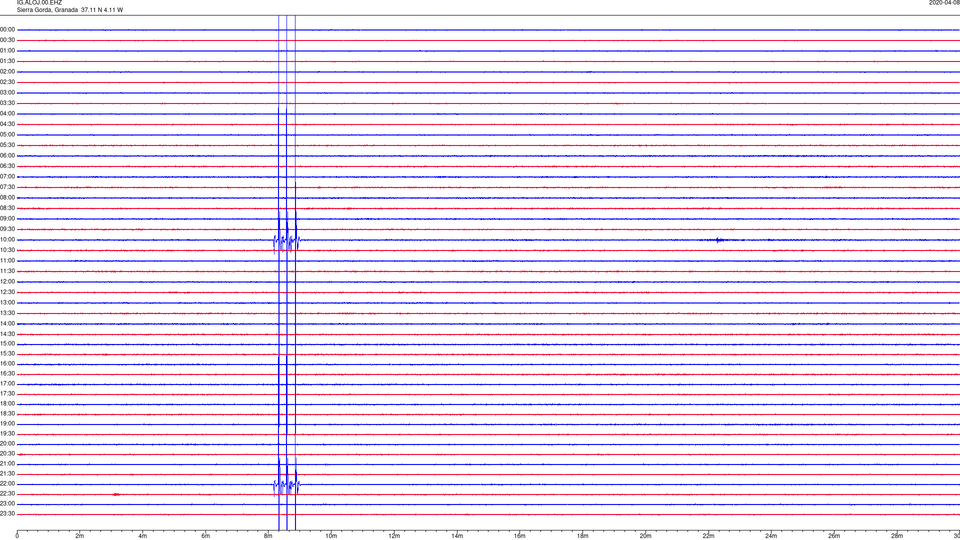Image resolution: width=960 pixels, height=540 pixels.
Task: Select the 04:00 time label
Action: [x=7, y=113]
